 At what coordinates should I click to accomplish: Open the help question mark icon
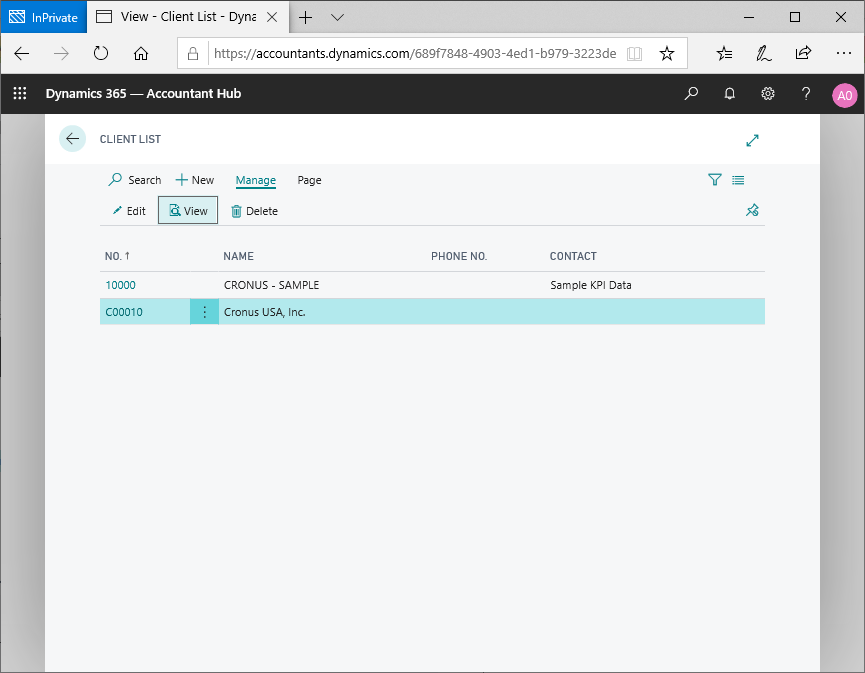806,94
